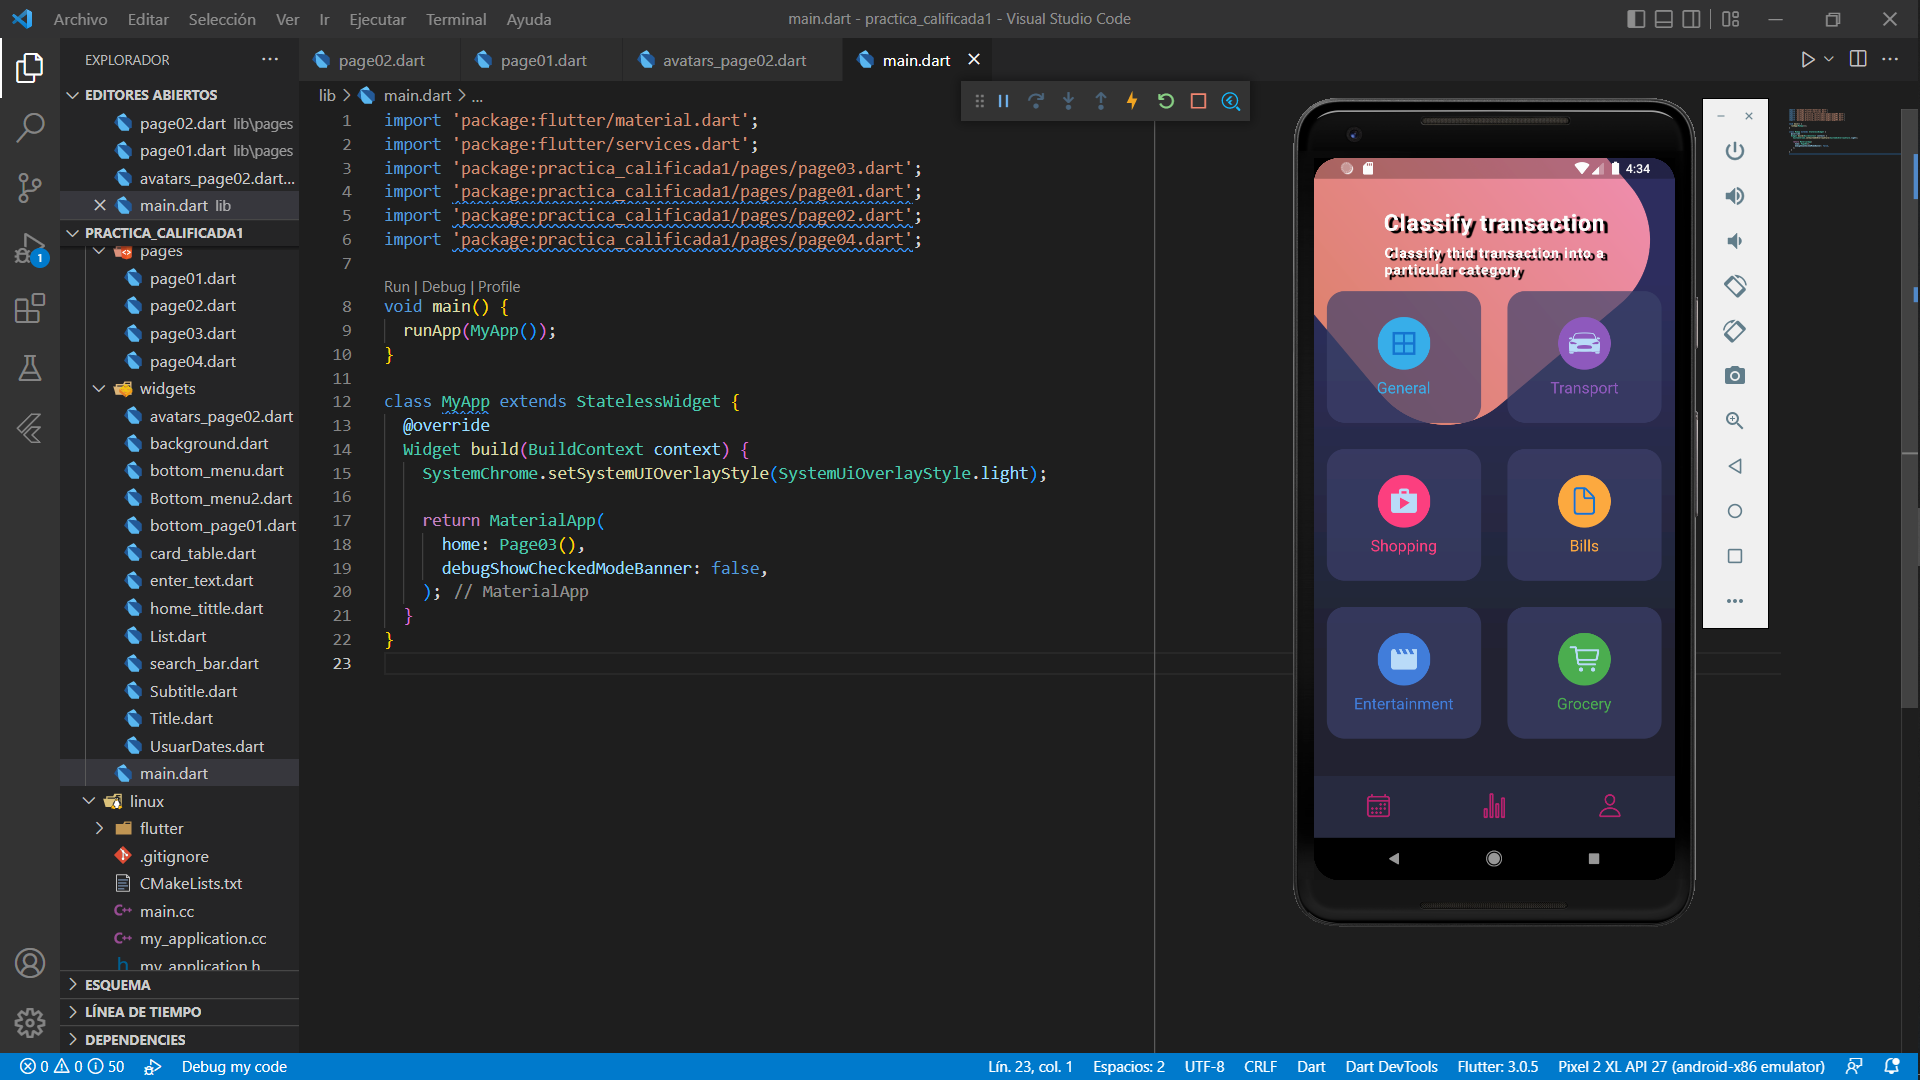This screenshot has width=1920, height=1080.
Task: Open the Testing flask view
Action: click(x=30, y=368)
